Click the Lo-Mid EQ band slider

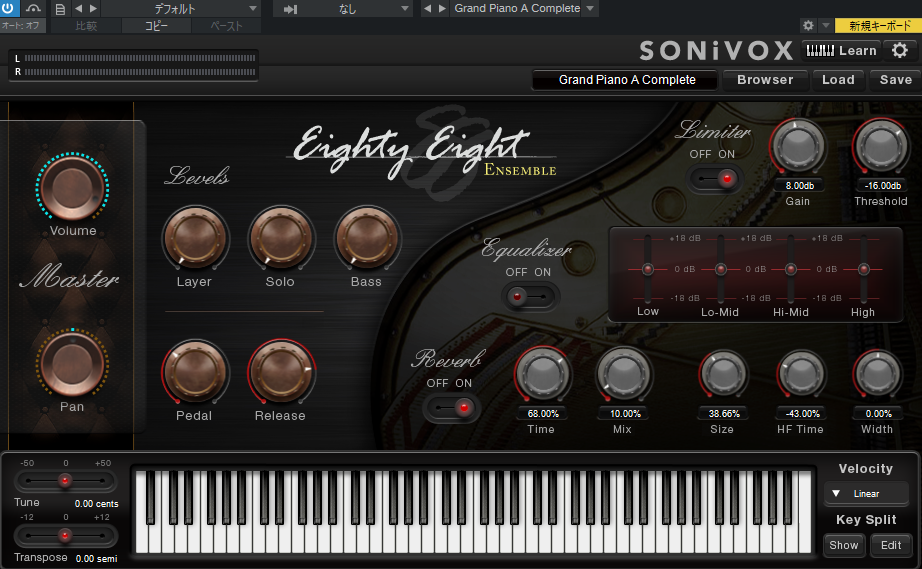pyautogui.click(x=720, y=269)
